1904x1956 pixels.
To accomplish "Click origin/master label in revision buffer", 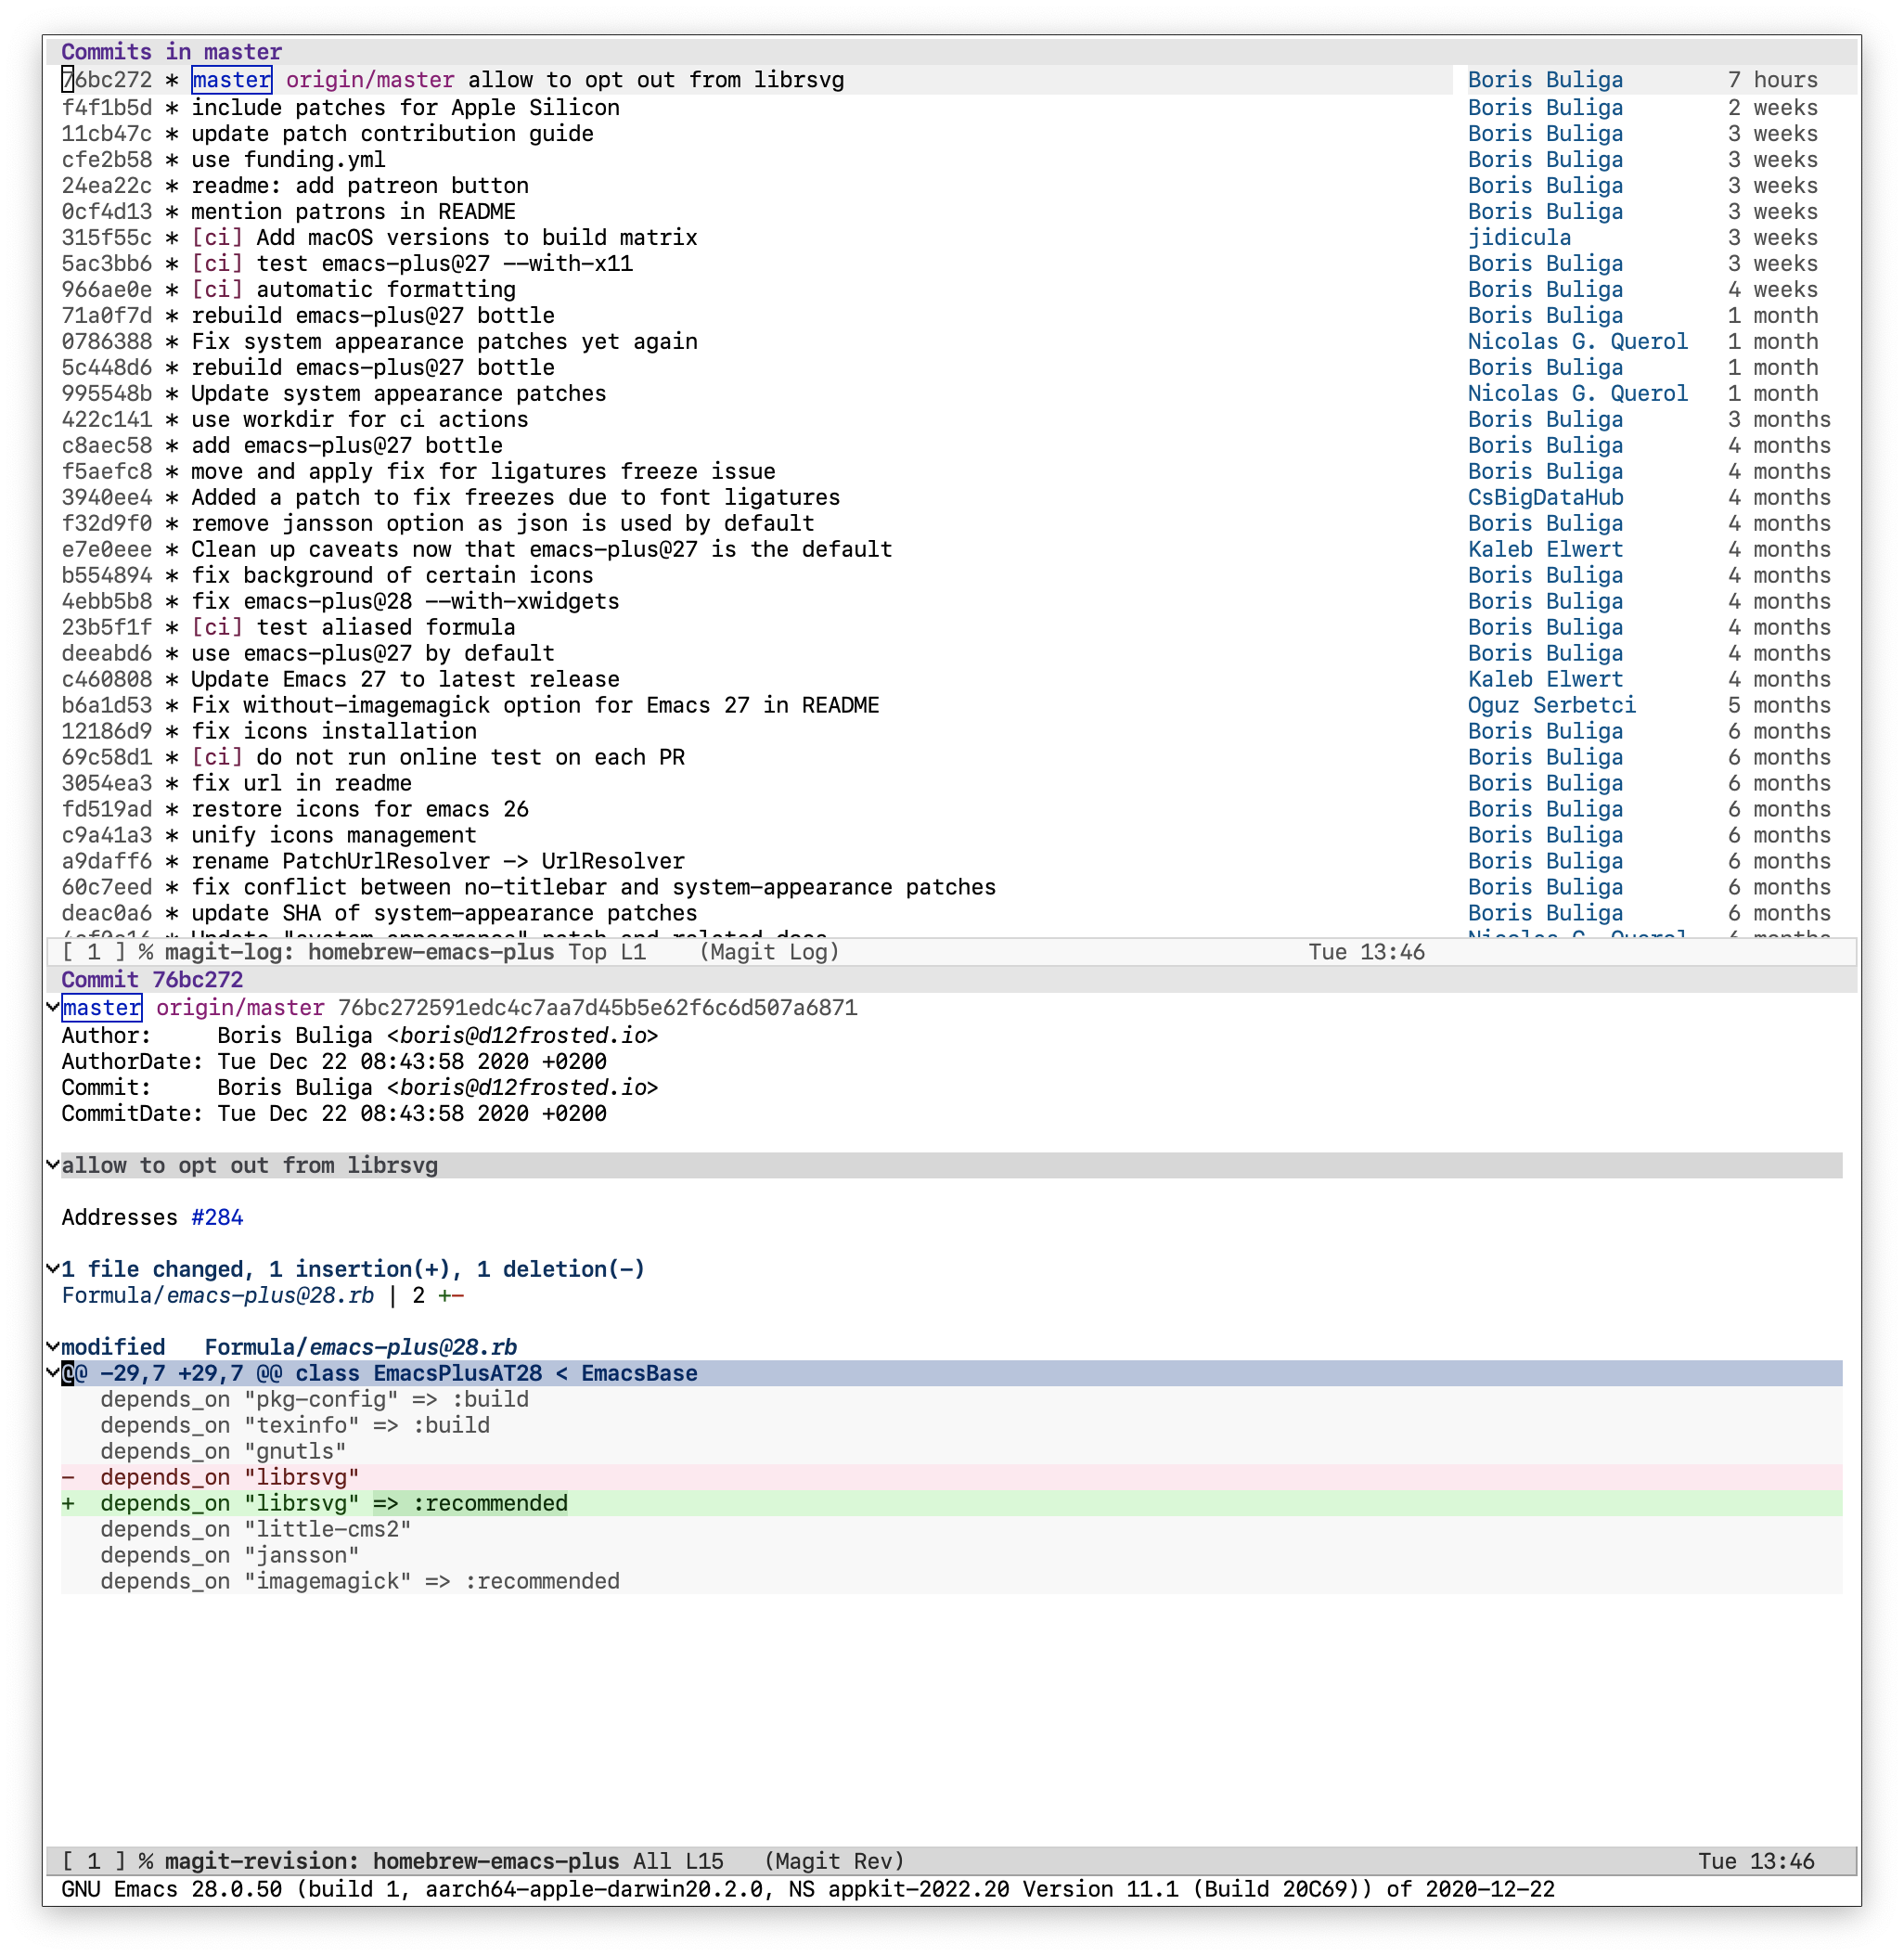I will [240, 1007].
